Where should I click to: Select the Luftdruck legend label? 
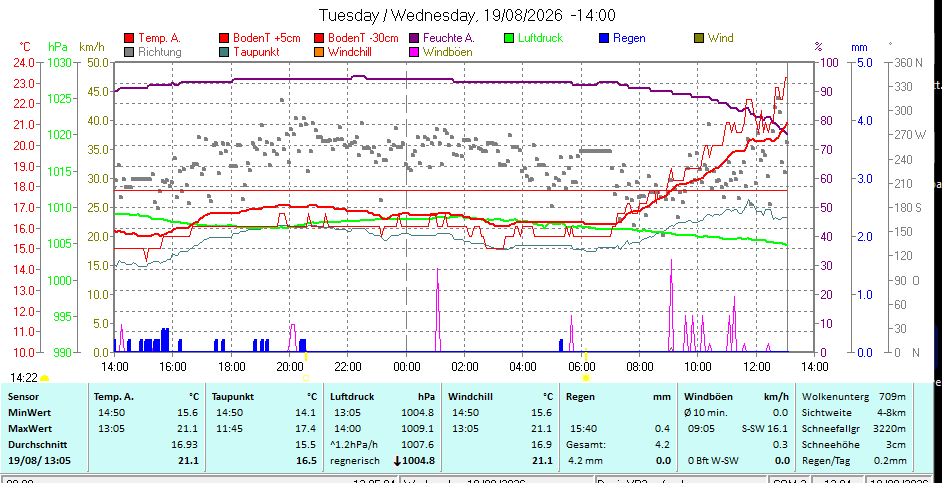540,38
